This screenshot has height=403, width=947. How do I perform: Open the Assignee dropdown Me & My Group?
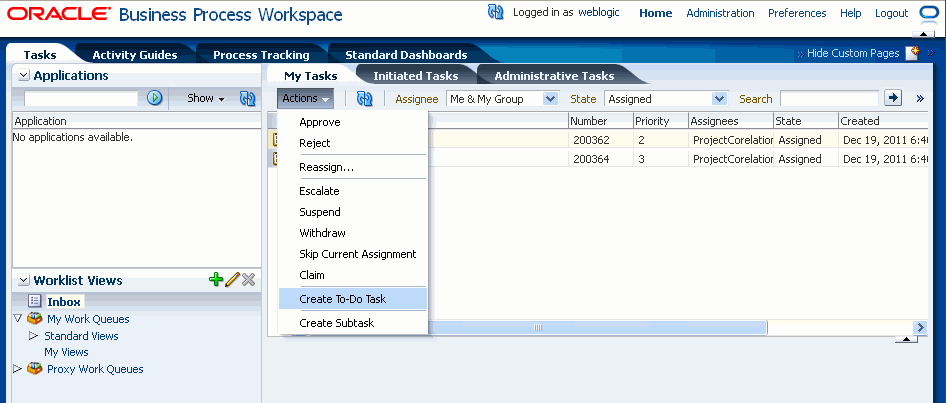pyautogui.click(x=502, y=99)
